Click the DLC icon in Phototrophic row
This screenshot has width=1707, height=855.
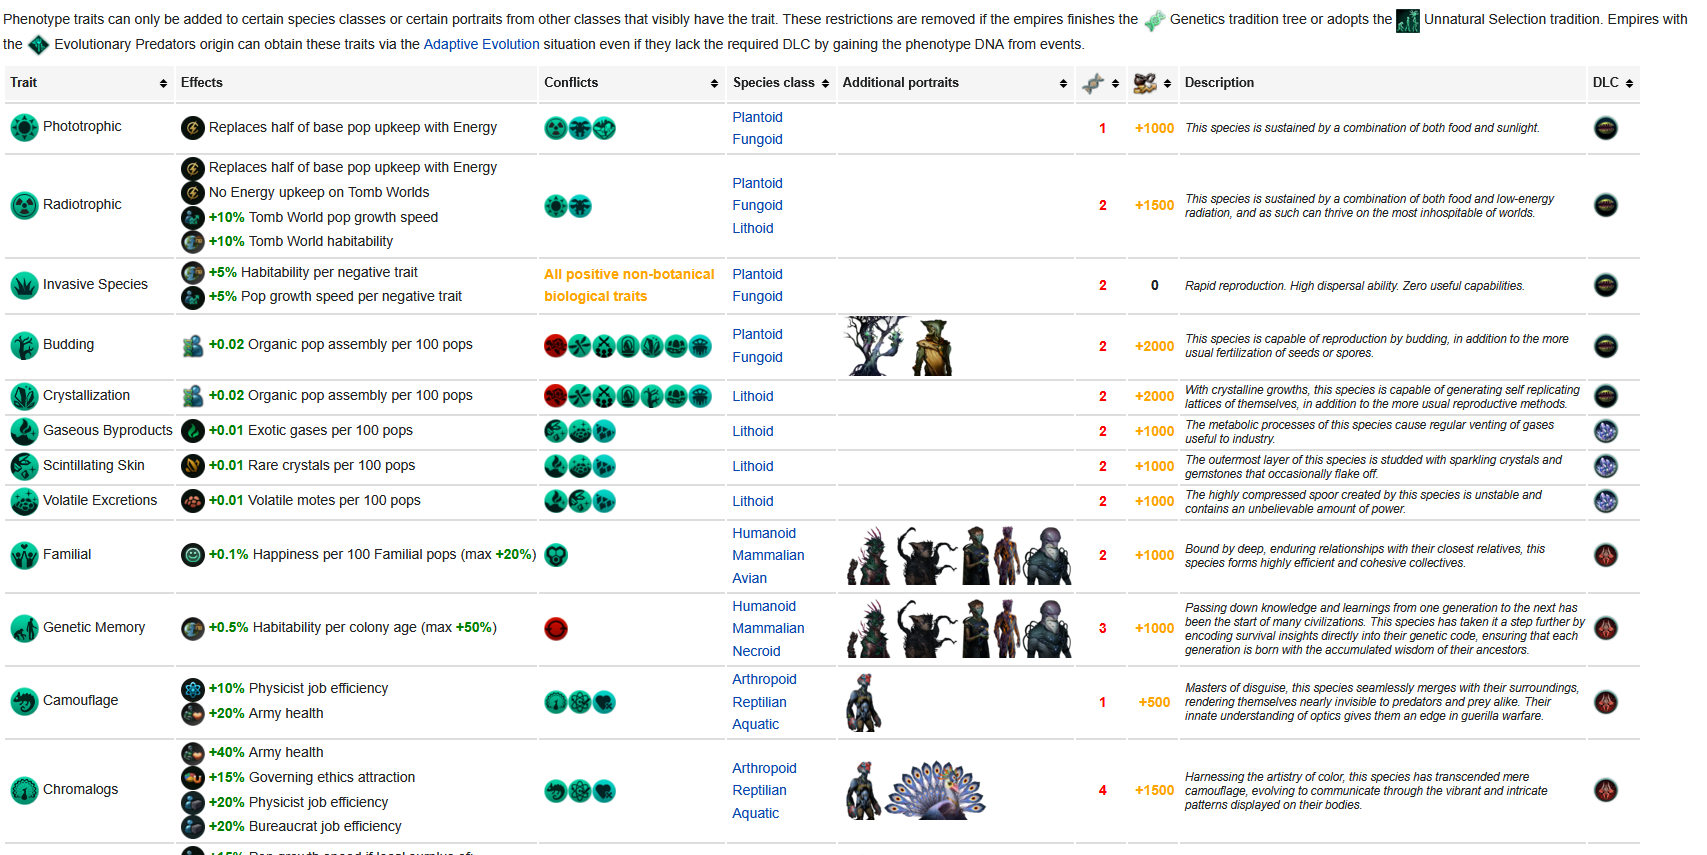[x=1605, y=128]
